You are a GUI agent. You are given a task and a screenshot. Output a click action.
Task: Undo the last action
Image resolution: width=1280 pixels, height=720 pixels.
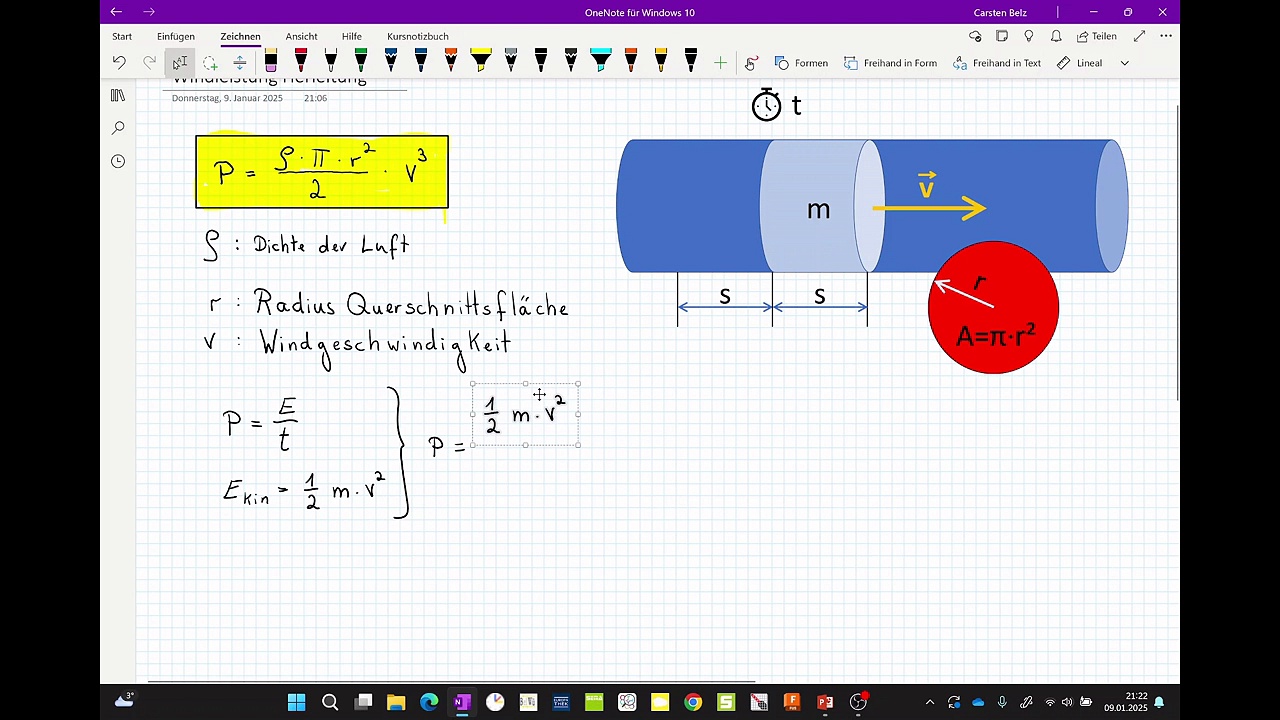119,63
